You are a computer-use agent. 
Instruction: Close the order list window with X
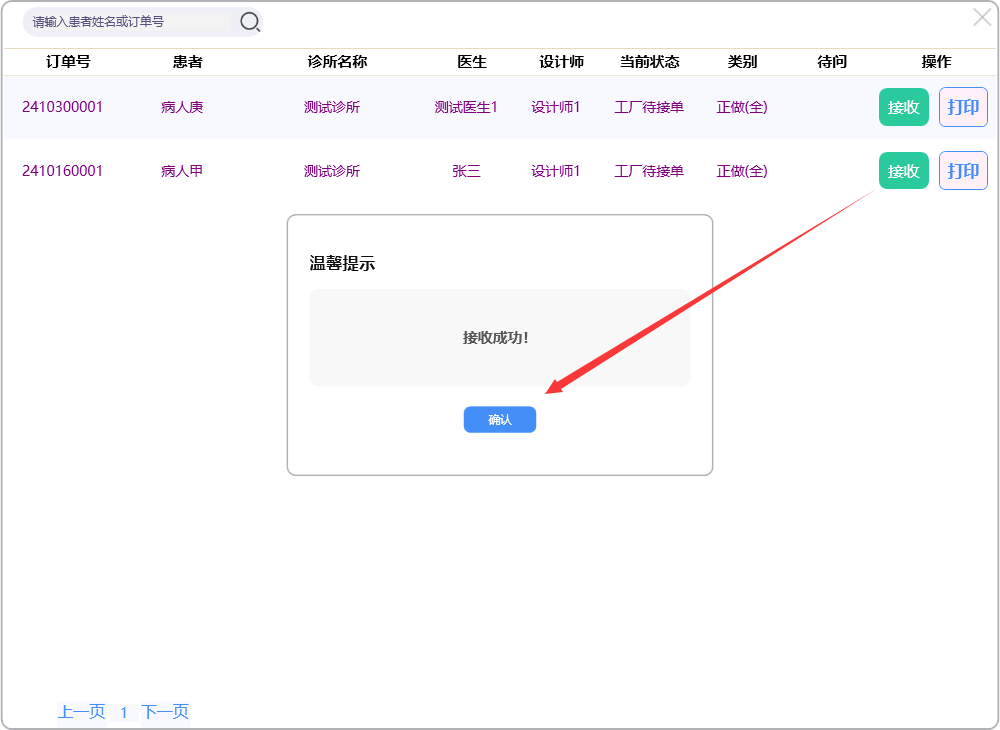point(982,17)
